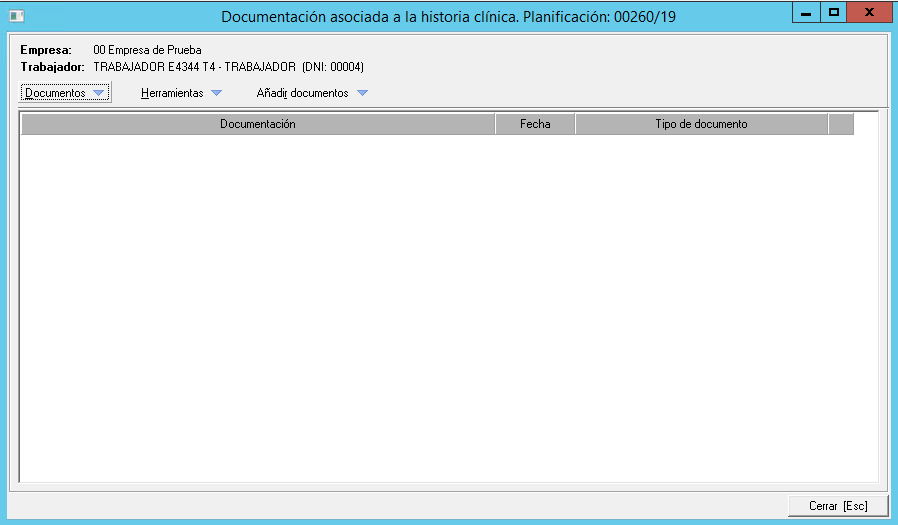Viewport: 898px width, 525px height.
Task: Sort by the Fecha column header
Action: pos(535,124)
